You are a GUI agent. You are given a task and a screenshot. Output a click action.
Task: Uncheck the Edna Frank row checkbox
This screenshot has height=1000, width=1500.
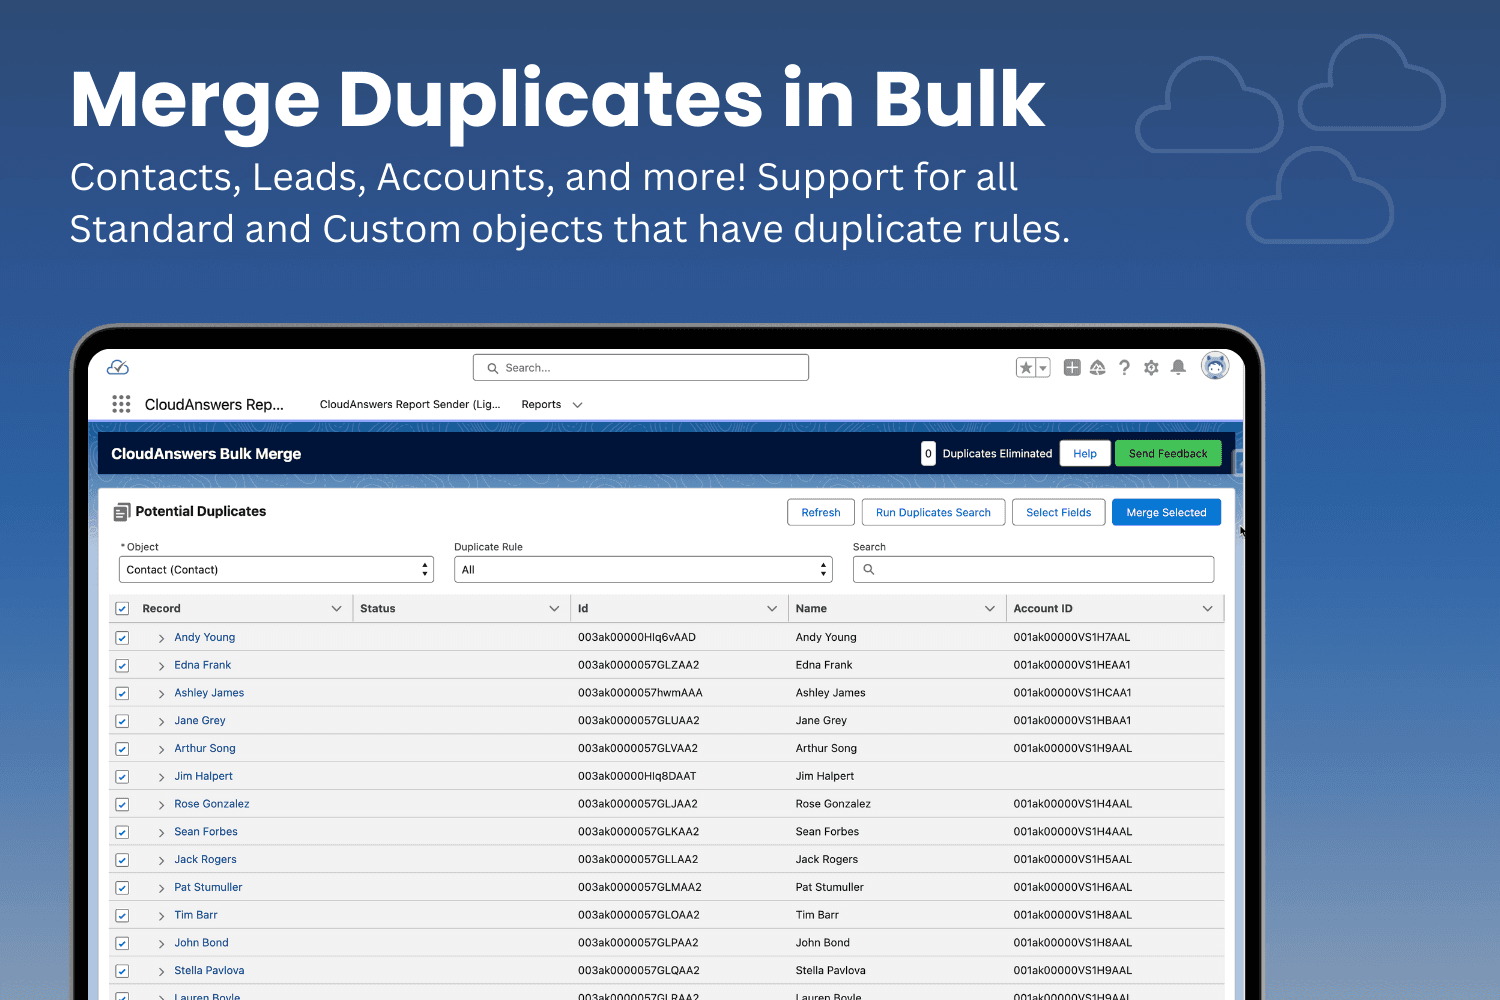(x=122, y=666)
